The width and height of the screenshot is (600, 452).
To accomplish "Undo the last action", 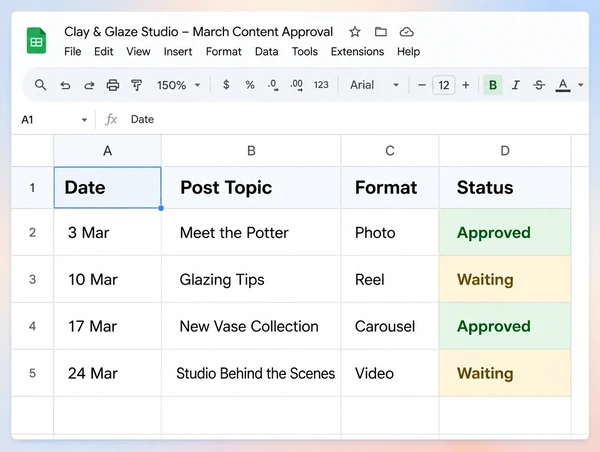I will click(x=65, y=85).
